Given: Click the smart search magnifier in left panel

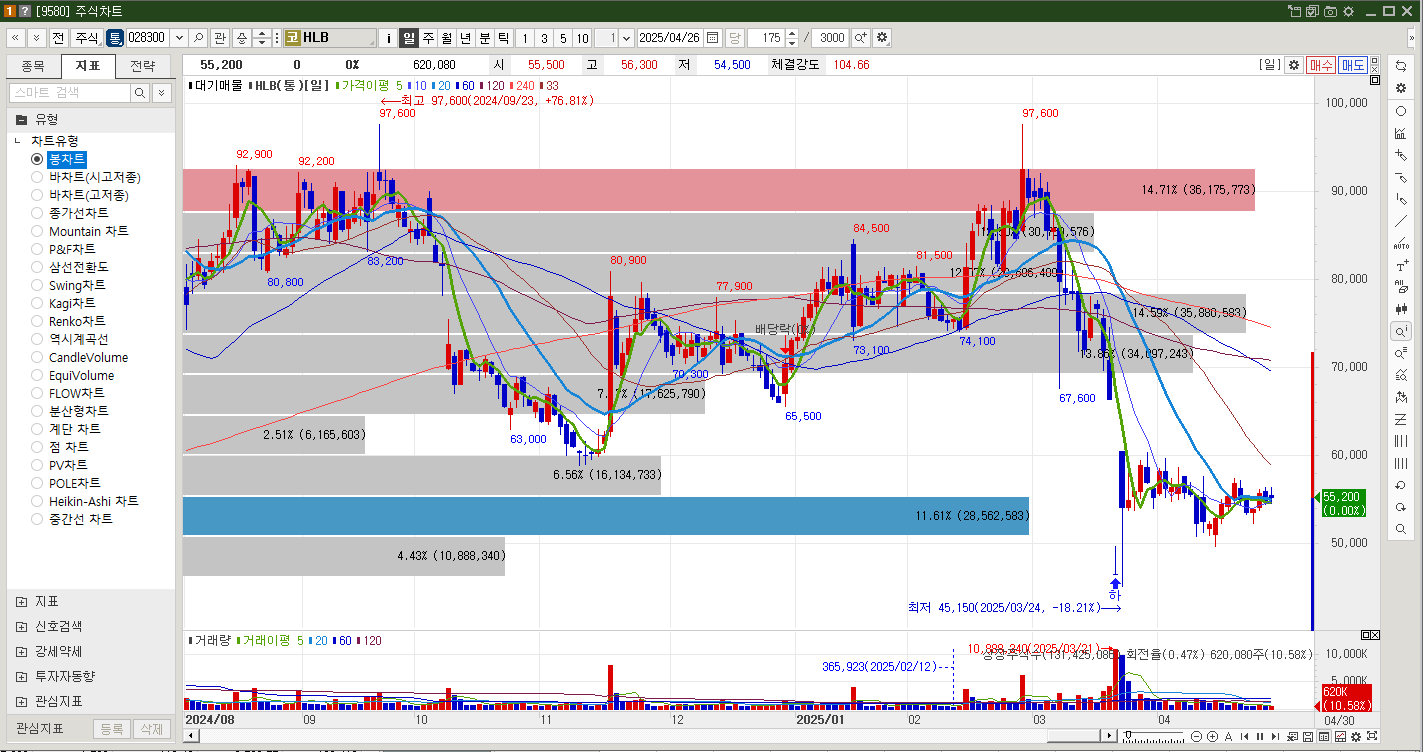Looking at the screenshot, I should coord(140,92).
